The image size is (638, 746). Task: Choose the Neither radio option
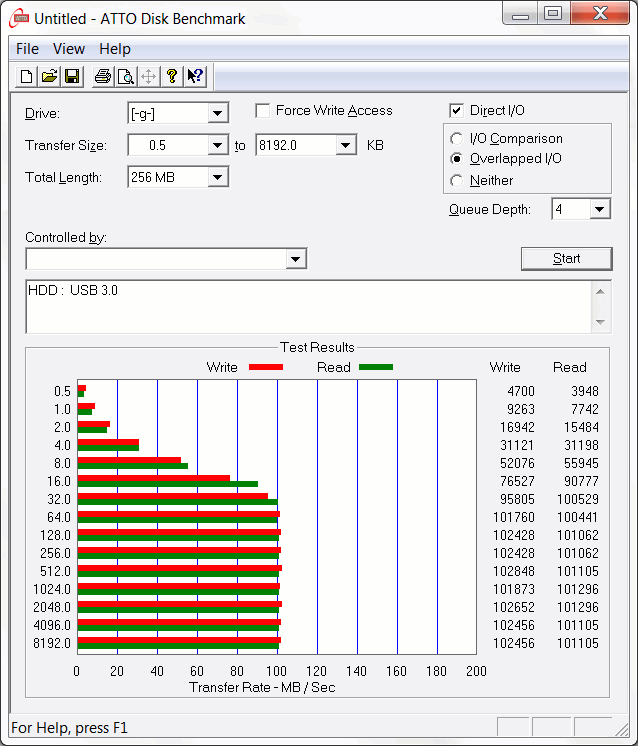457,181
